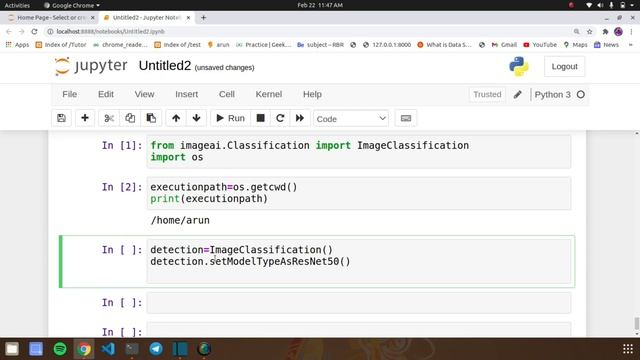Image resolution: width=640 pixels, height=360 pixels.
Task: Click the /home/arun output text
Action: pyautogui.click(x=180, y=220)
